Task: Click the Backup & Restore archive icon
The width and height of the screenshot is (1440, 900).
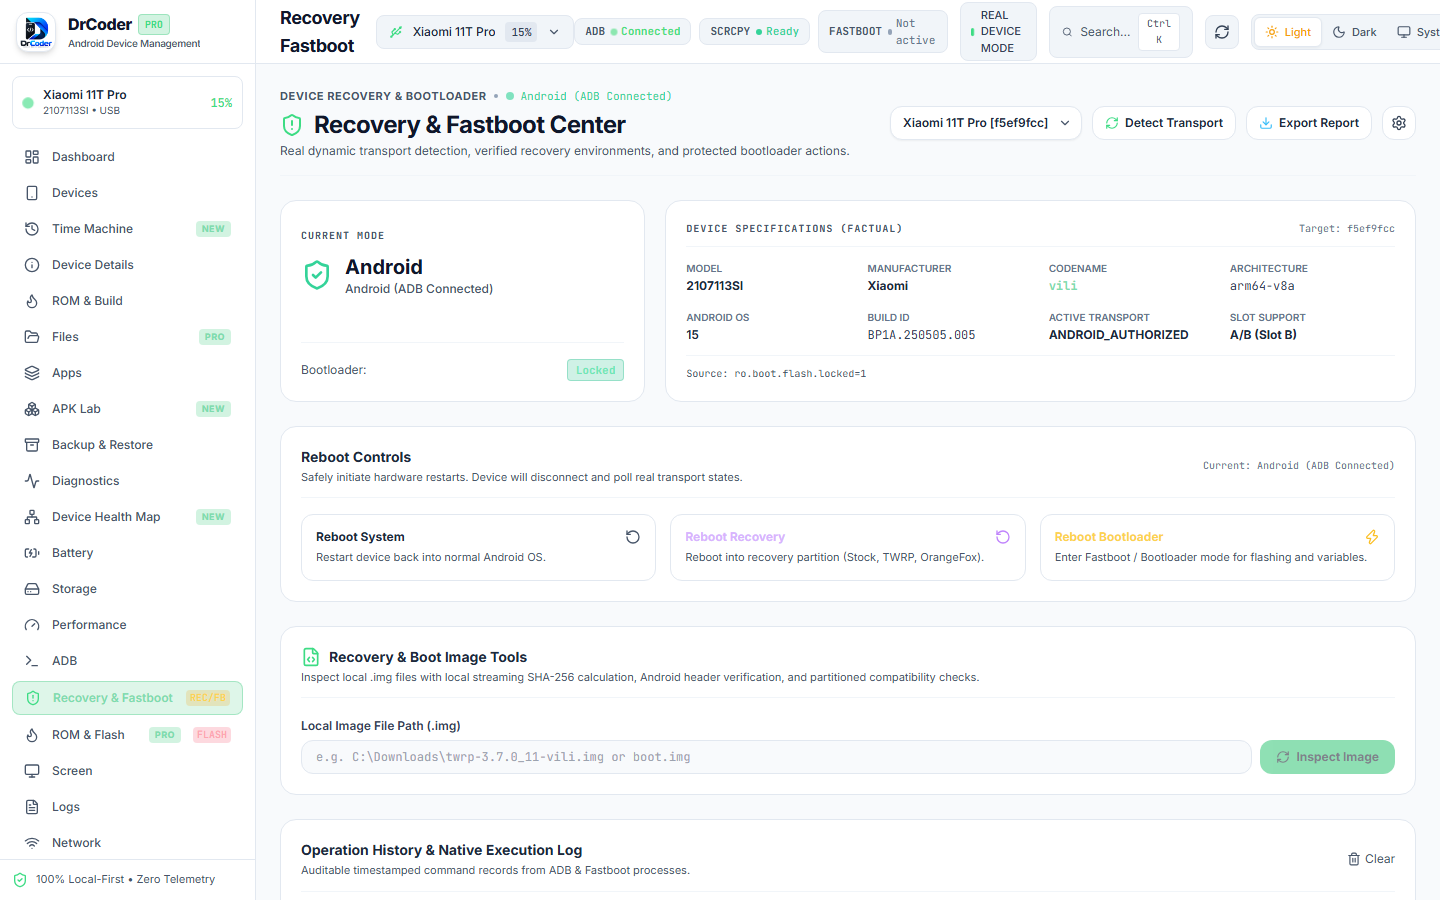Action: click(32, 445)
